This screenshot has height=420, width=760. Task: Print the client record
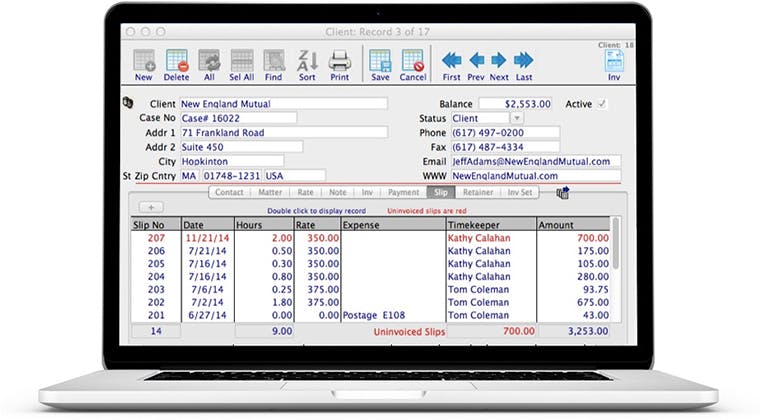point(339,65)
